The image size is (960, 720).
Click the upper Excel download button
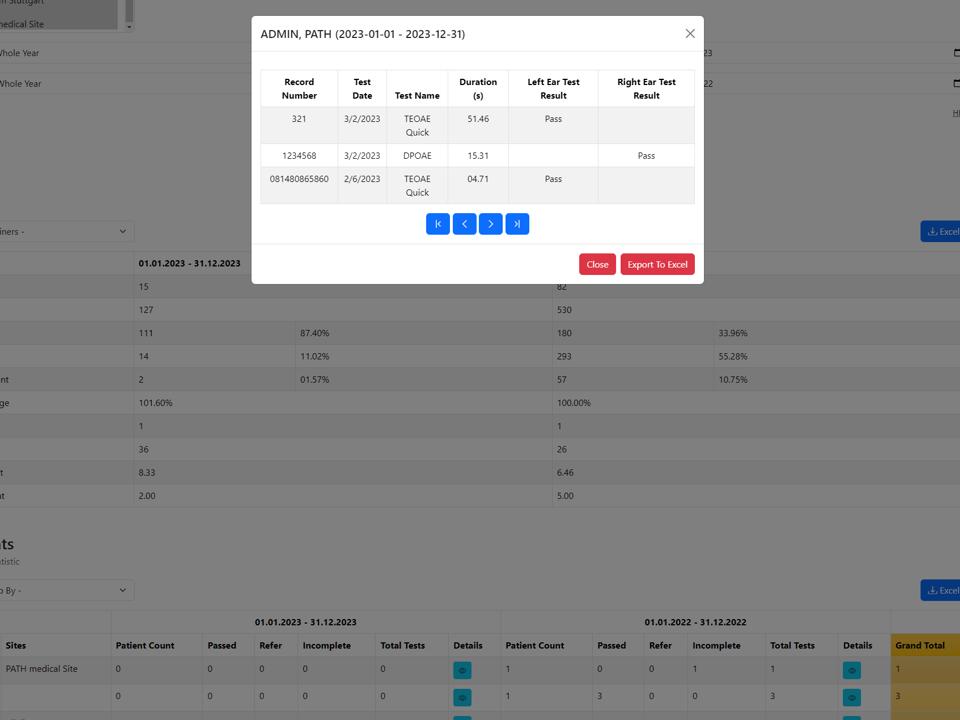point(941,231)
